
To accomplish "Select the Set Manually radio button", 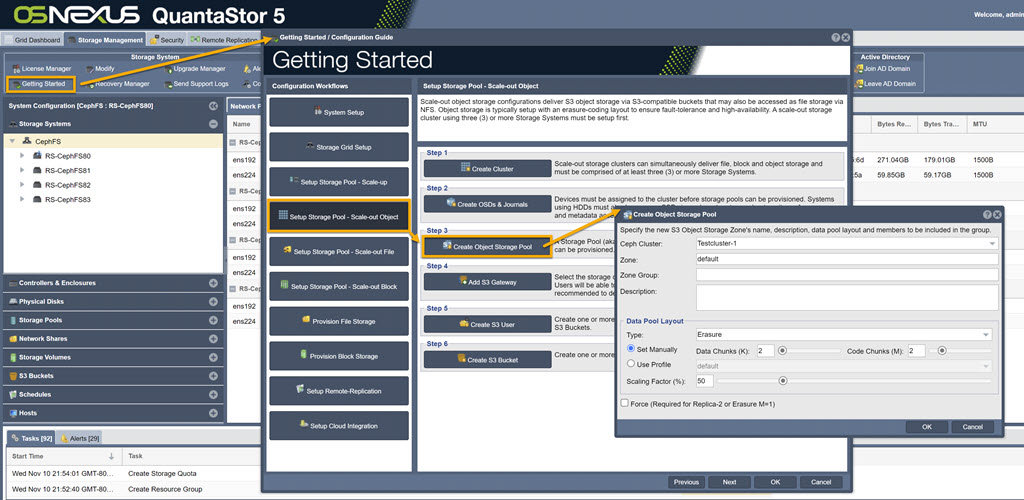I will 631,349.
